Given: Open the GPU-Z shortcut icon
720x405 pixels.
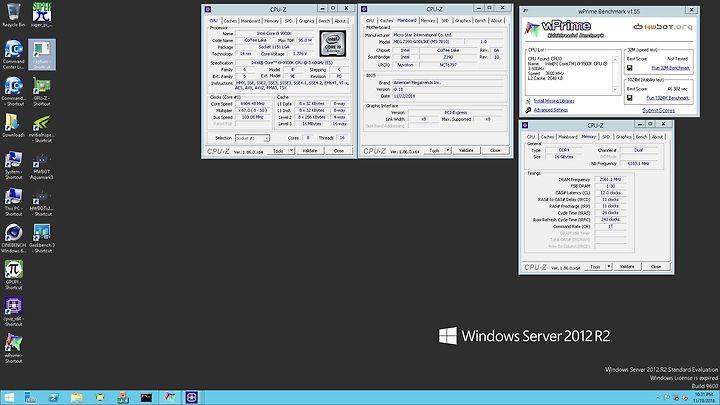Looking at the screenshot, I should click(42, 91).
